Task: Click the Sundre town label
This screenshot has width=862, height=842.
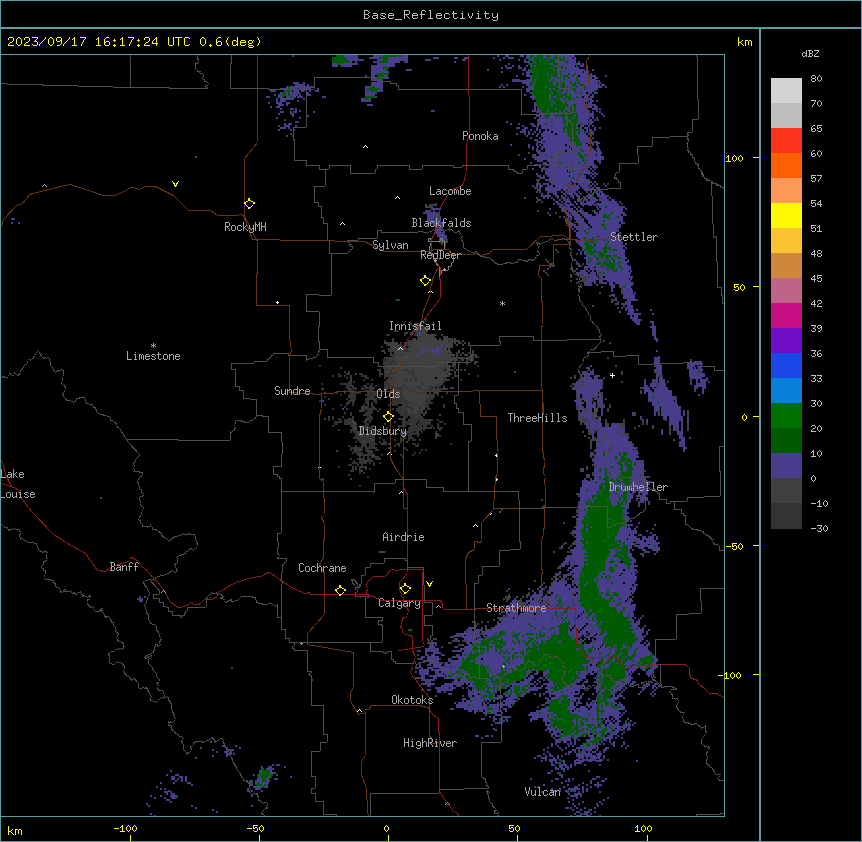Action: point(292,391)
